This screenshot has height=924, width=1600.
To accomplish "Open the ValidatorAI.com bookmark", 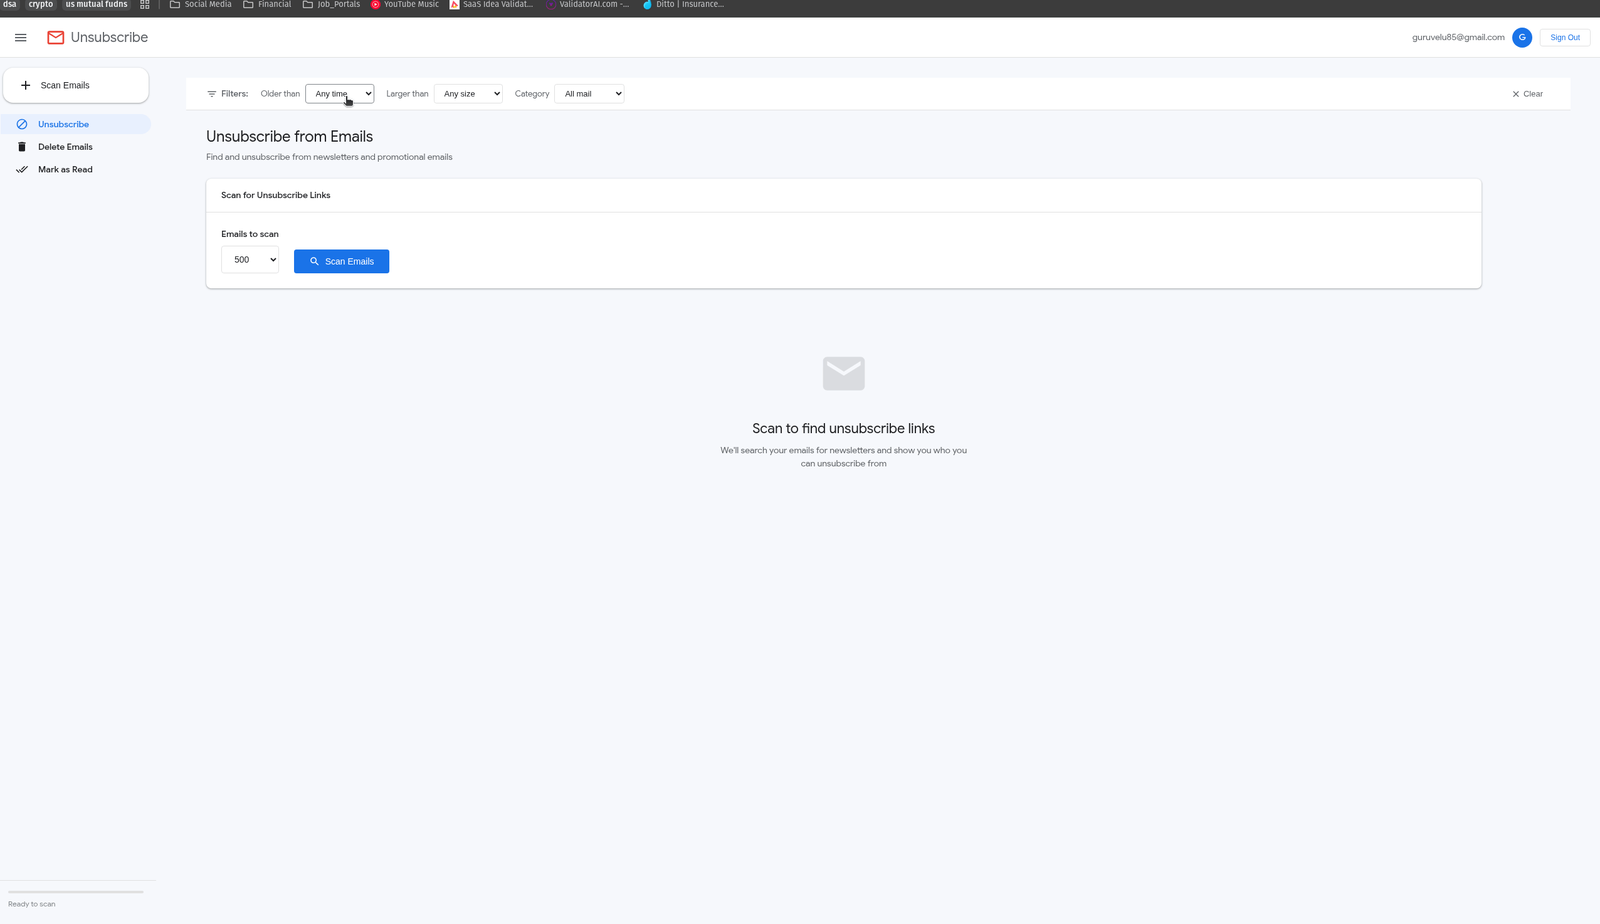I will (588, 5).
